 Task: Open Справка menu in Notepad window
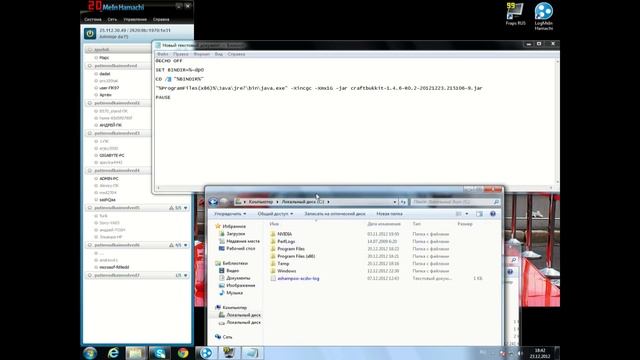(x=236, y=54)
